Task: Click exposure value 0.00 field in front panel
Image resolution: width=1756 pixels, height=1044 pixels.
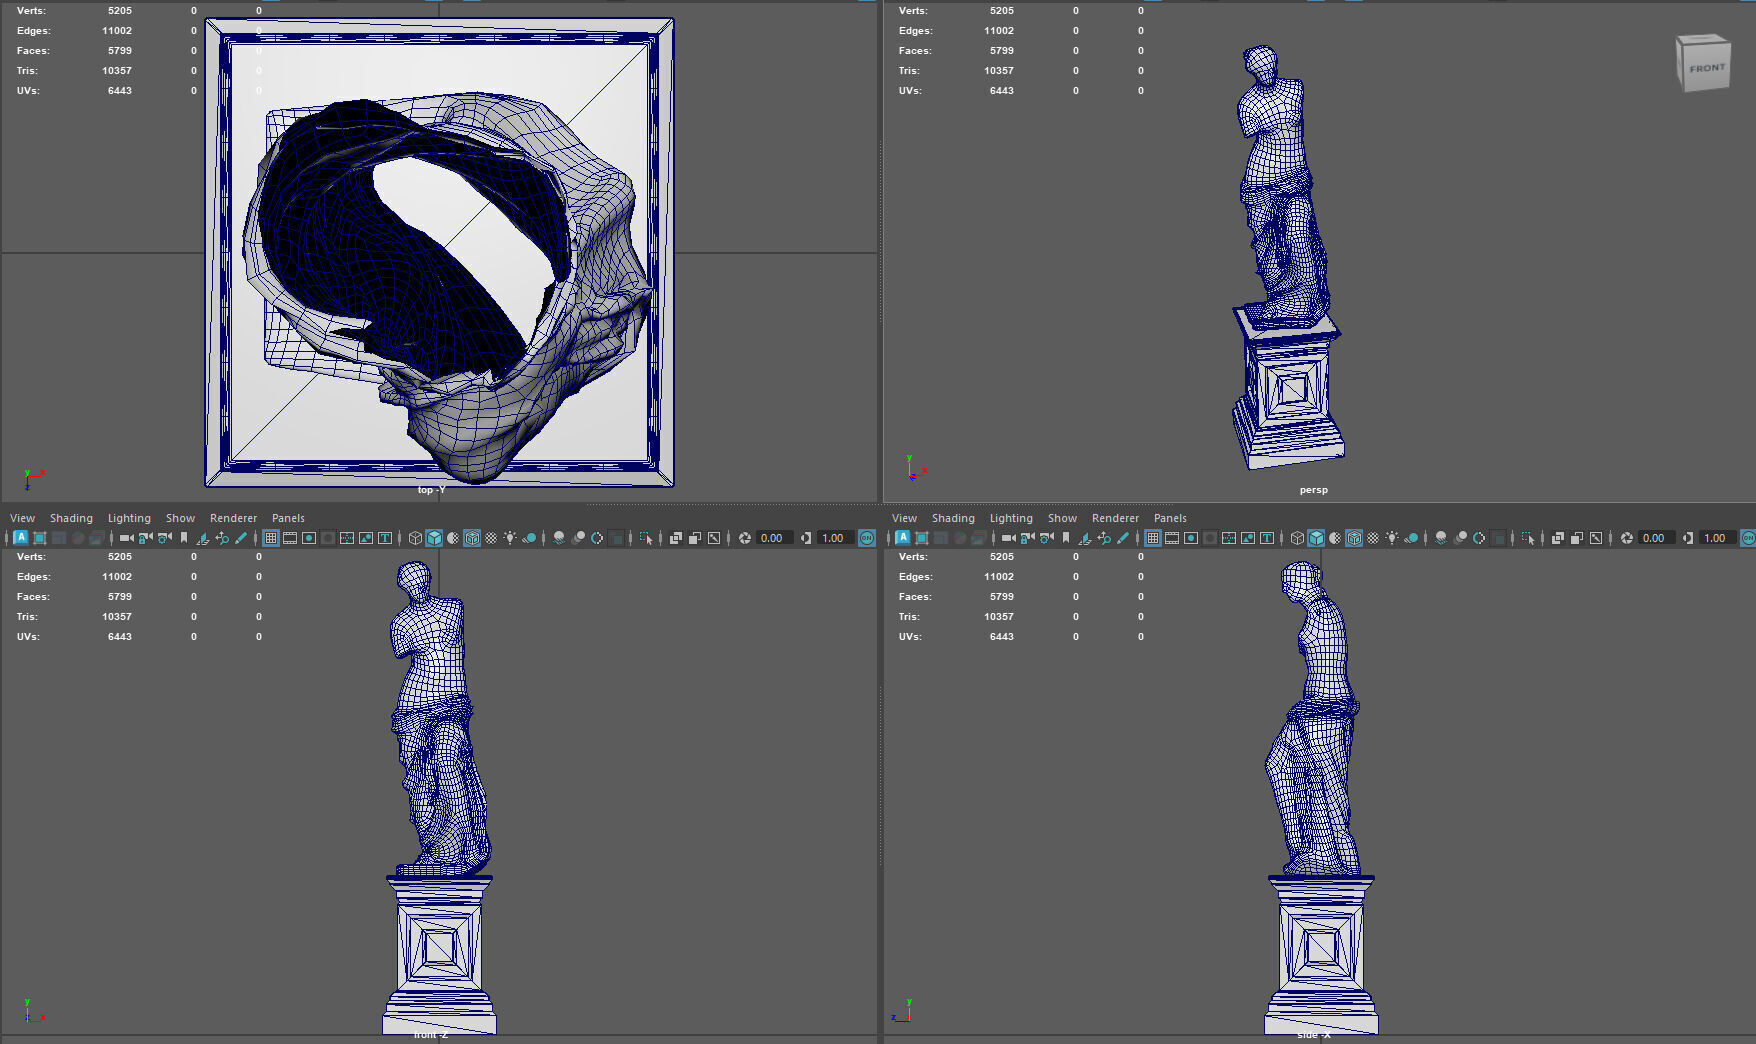Action: (x=774, y=538)
